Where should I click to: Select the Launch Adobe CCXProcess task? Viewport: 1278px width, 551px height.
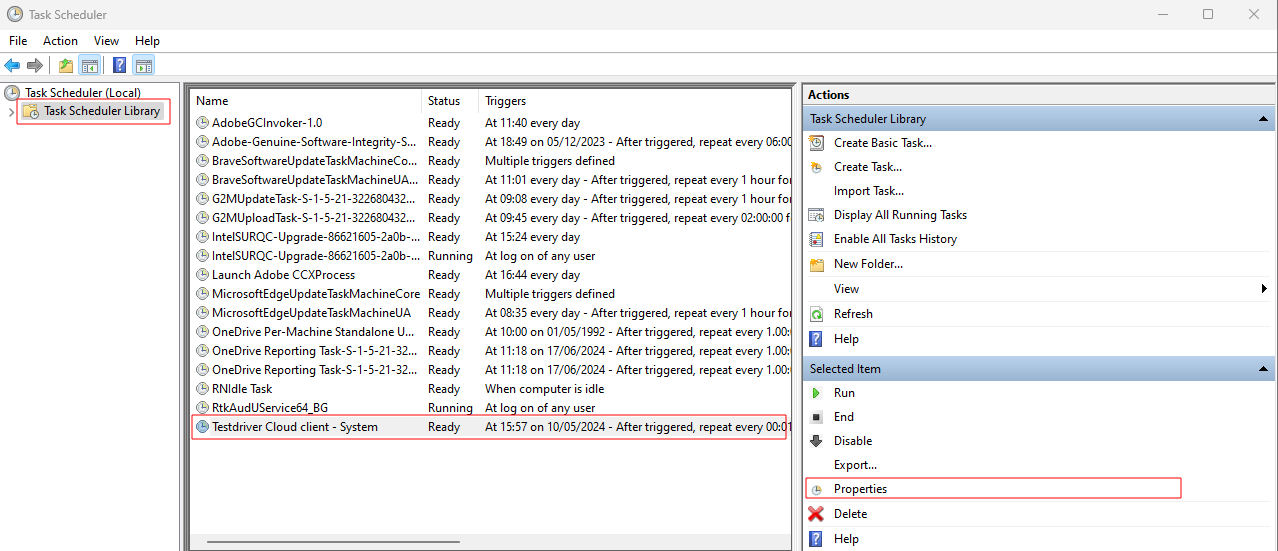coord(283,275)
